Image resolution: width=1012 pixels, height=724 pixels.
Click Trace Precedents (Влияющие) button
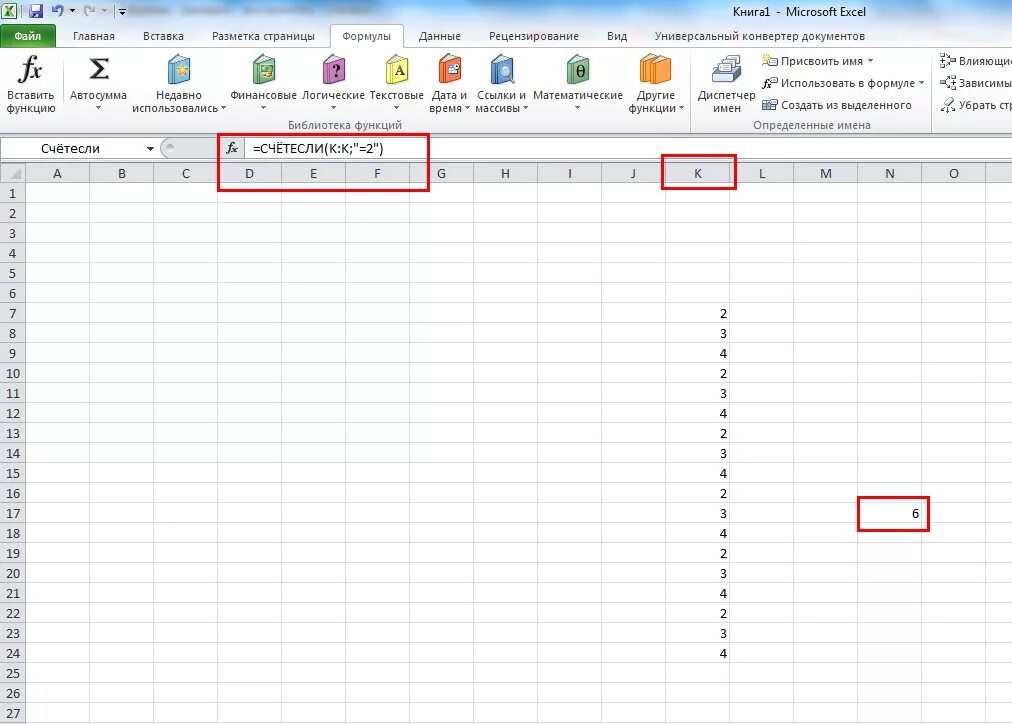(x=975, y=61)
